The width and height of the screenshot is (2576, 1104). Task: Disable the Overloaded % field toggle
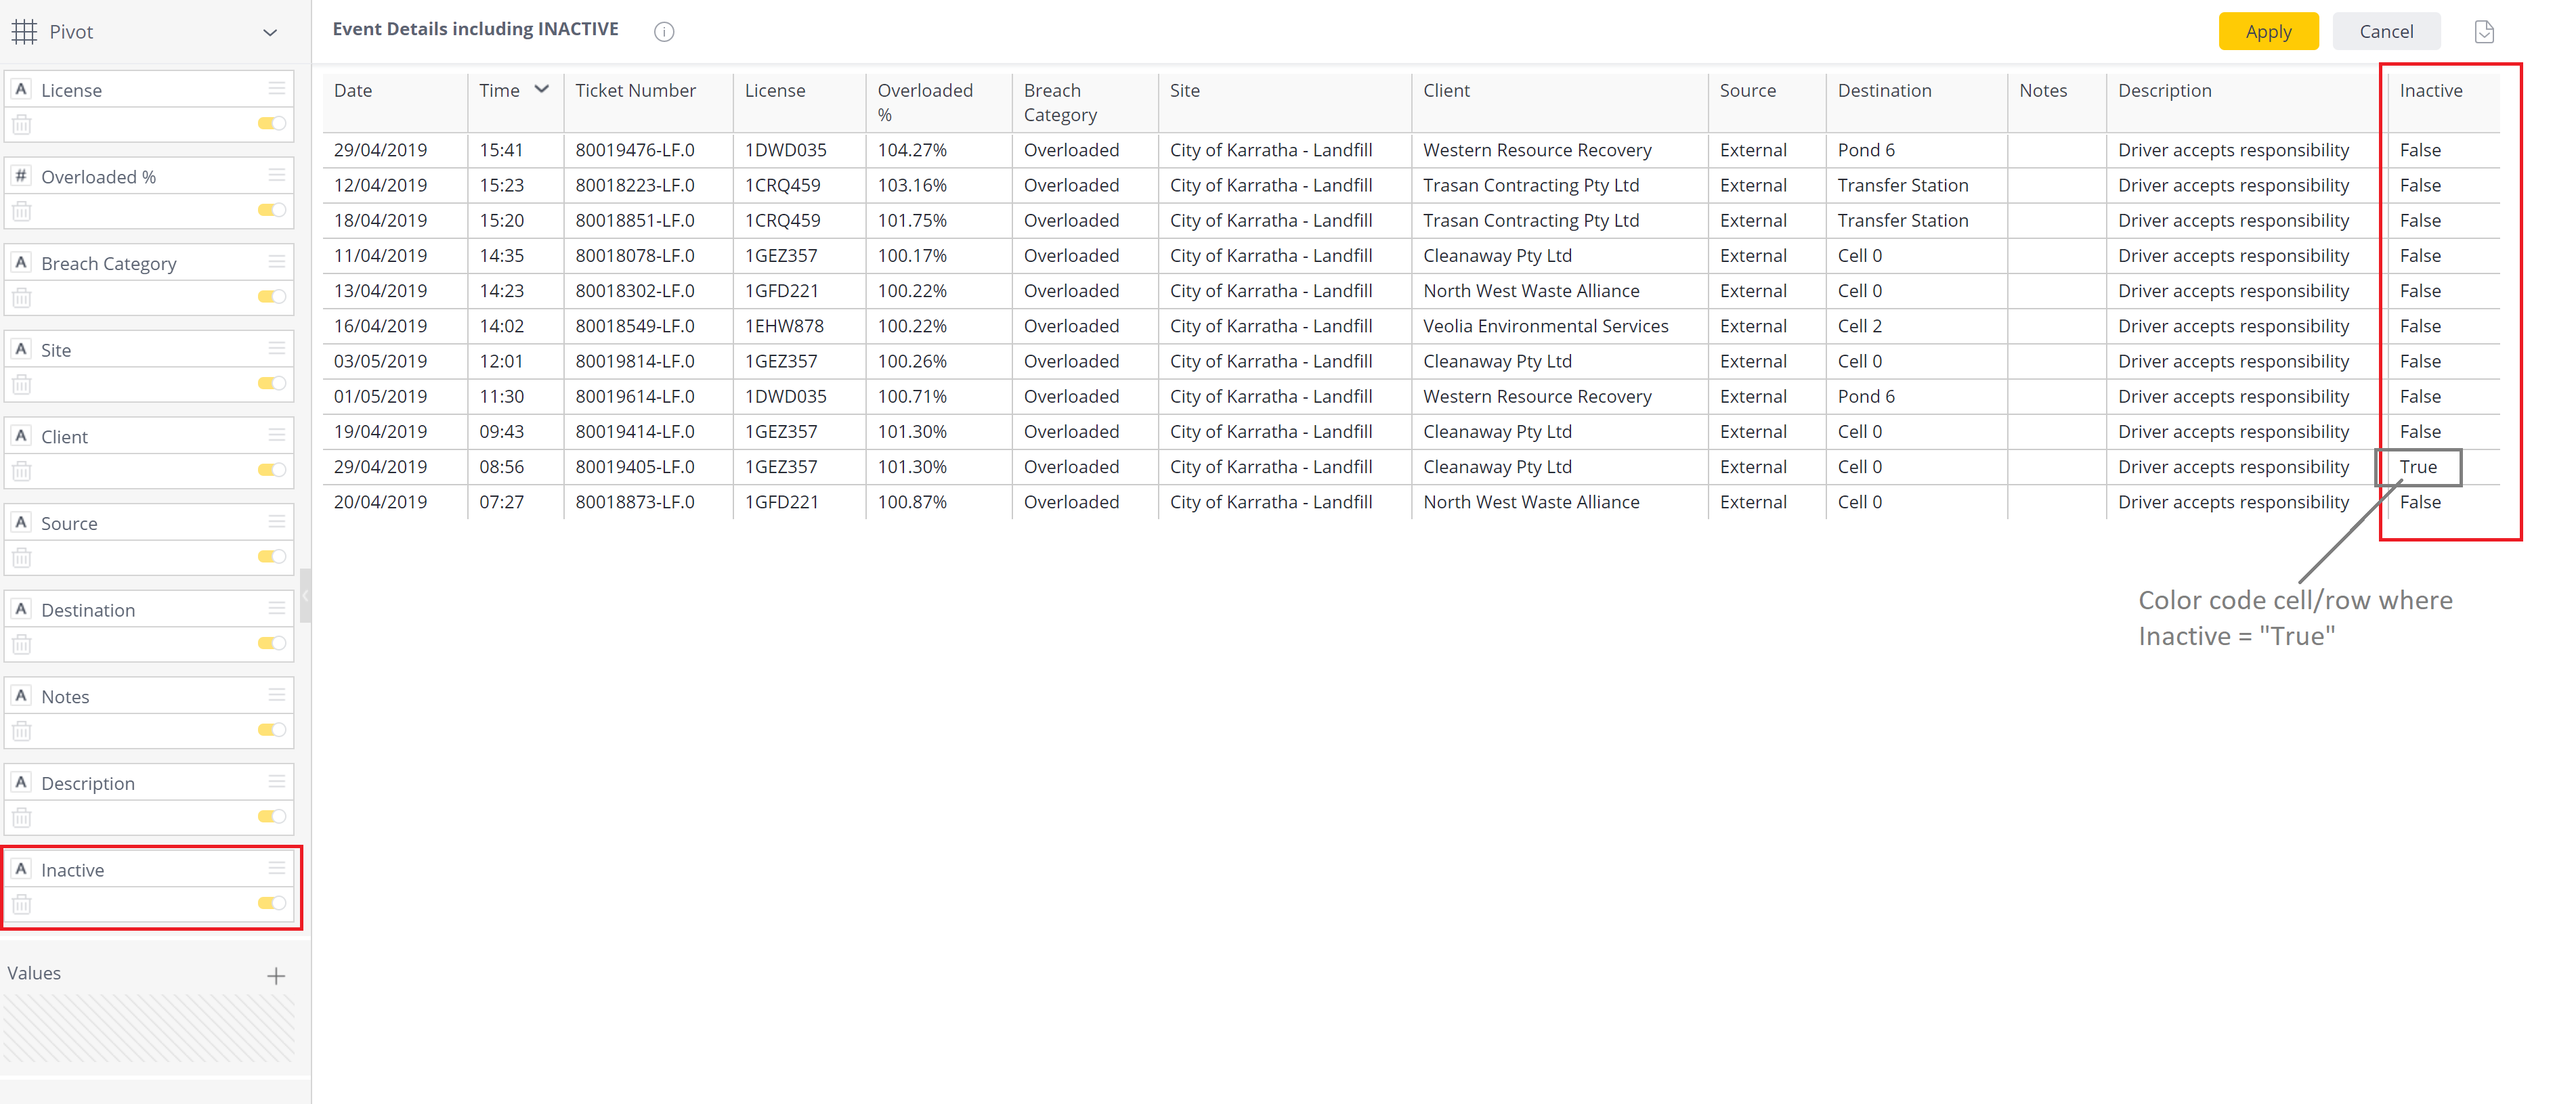271,210
